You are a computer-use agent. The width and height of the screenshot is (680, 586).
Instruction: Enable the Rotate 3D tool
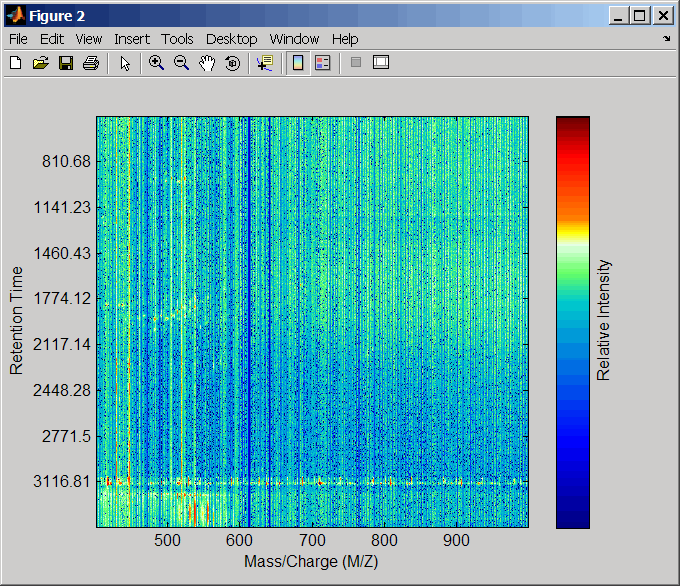(232, 63)
